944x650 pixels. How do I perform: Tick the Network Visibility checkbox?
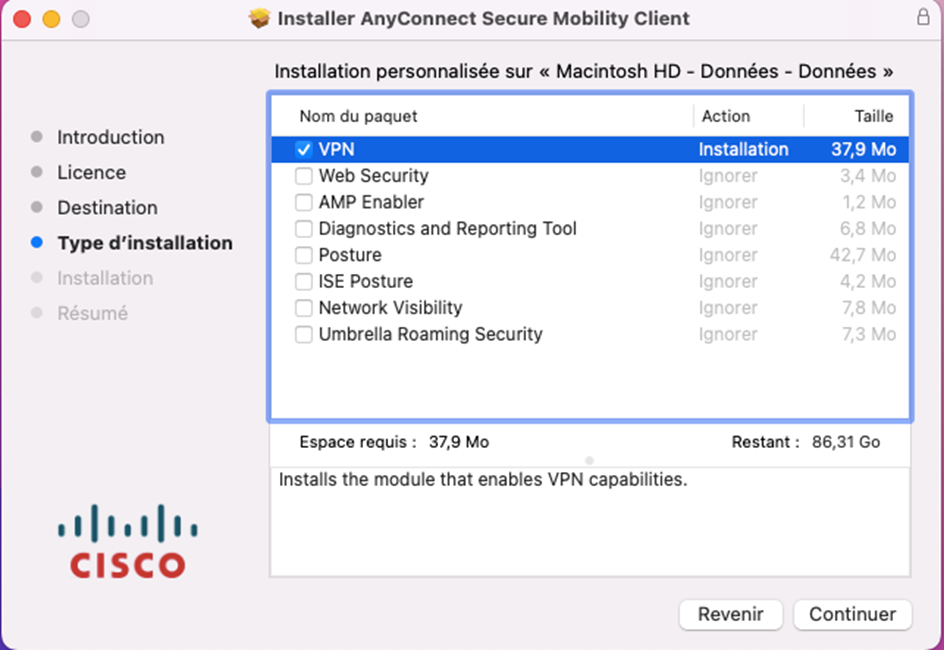303,308
